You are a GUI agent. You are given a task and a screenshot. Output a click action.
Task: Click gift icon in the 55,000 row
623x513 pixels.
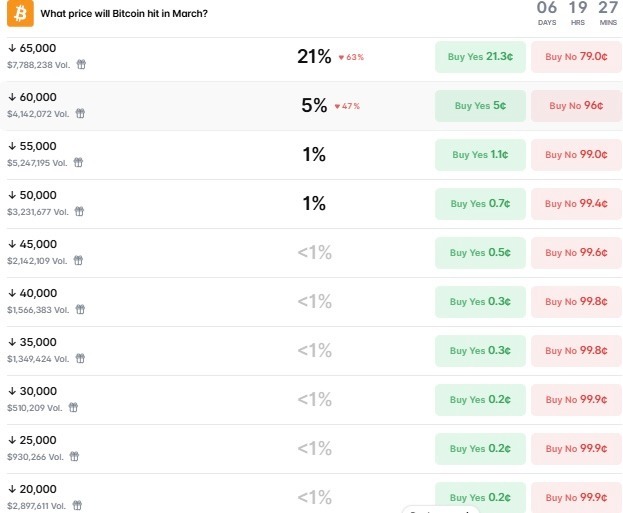(77, 162)
